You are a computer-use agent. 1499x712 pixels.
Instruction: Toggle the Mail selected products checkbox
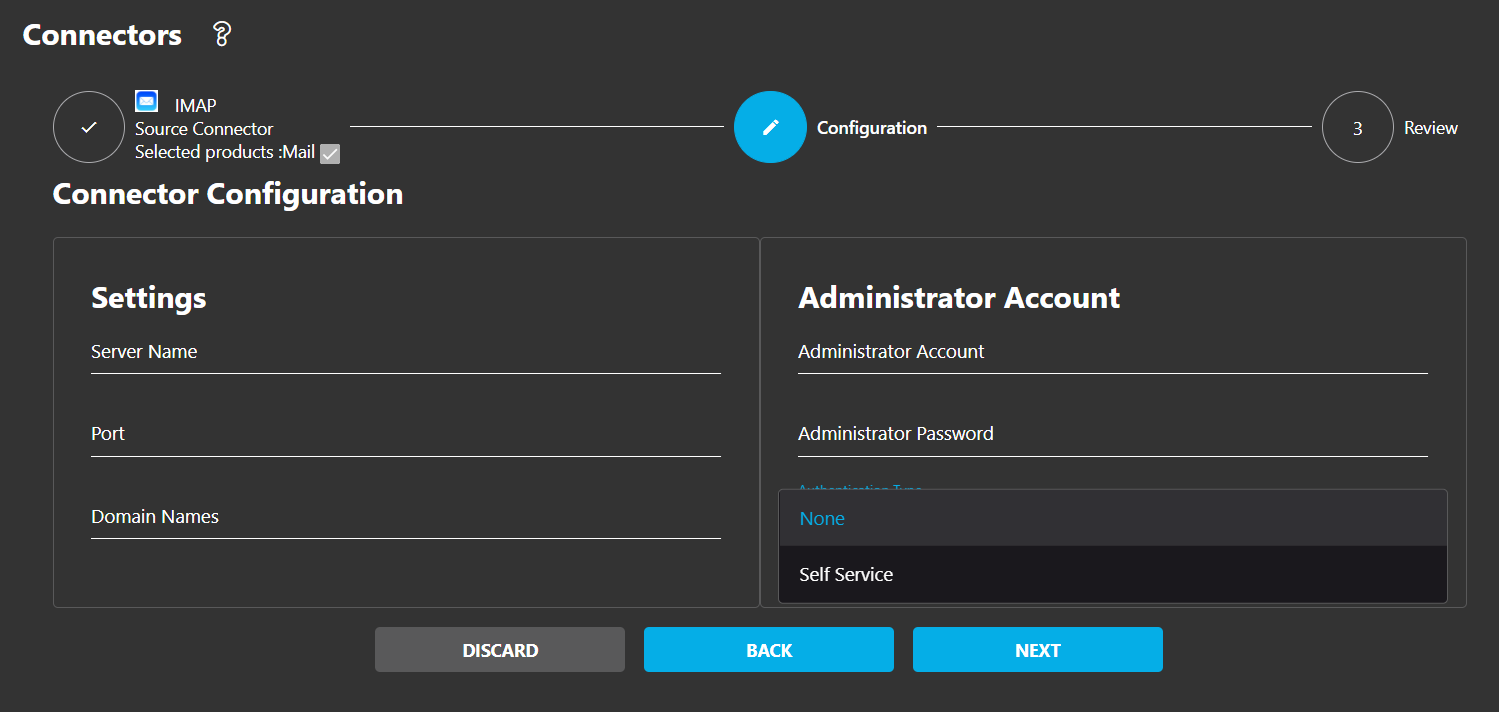pyautogui.click(x=330, y=153)
